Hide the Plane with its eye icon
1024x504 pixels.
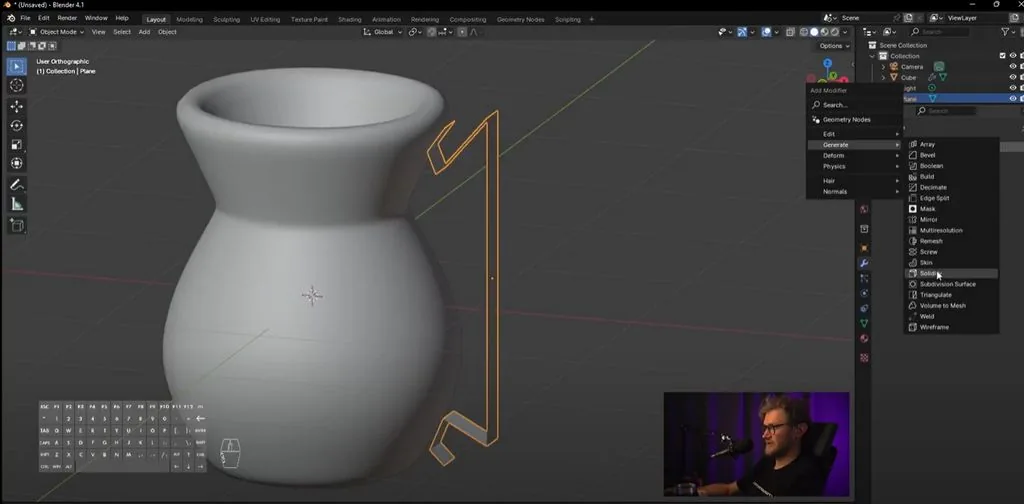point(1013,99)
